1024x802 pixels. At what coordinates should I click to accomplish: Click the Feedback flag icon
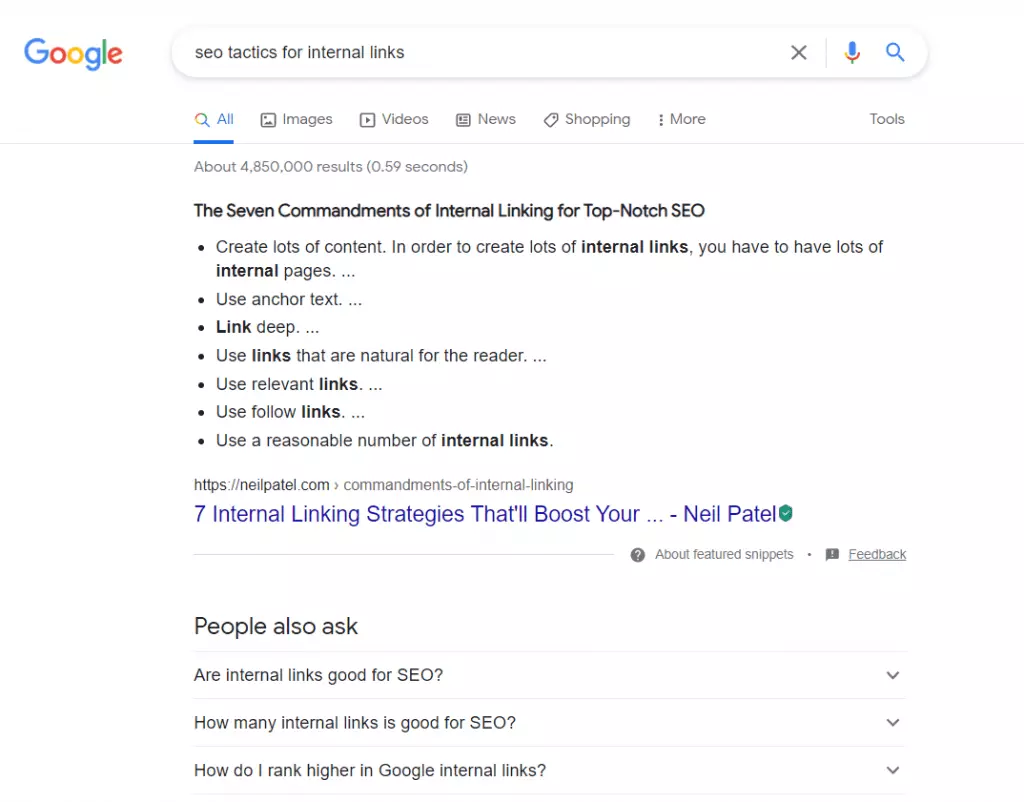click(832, 555)
